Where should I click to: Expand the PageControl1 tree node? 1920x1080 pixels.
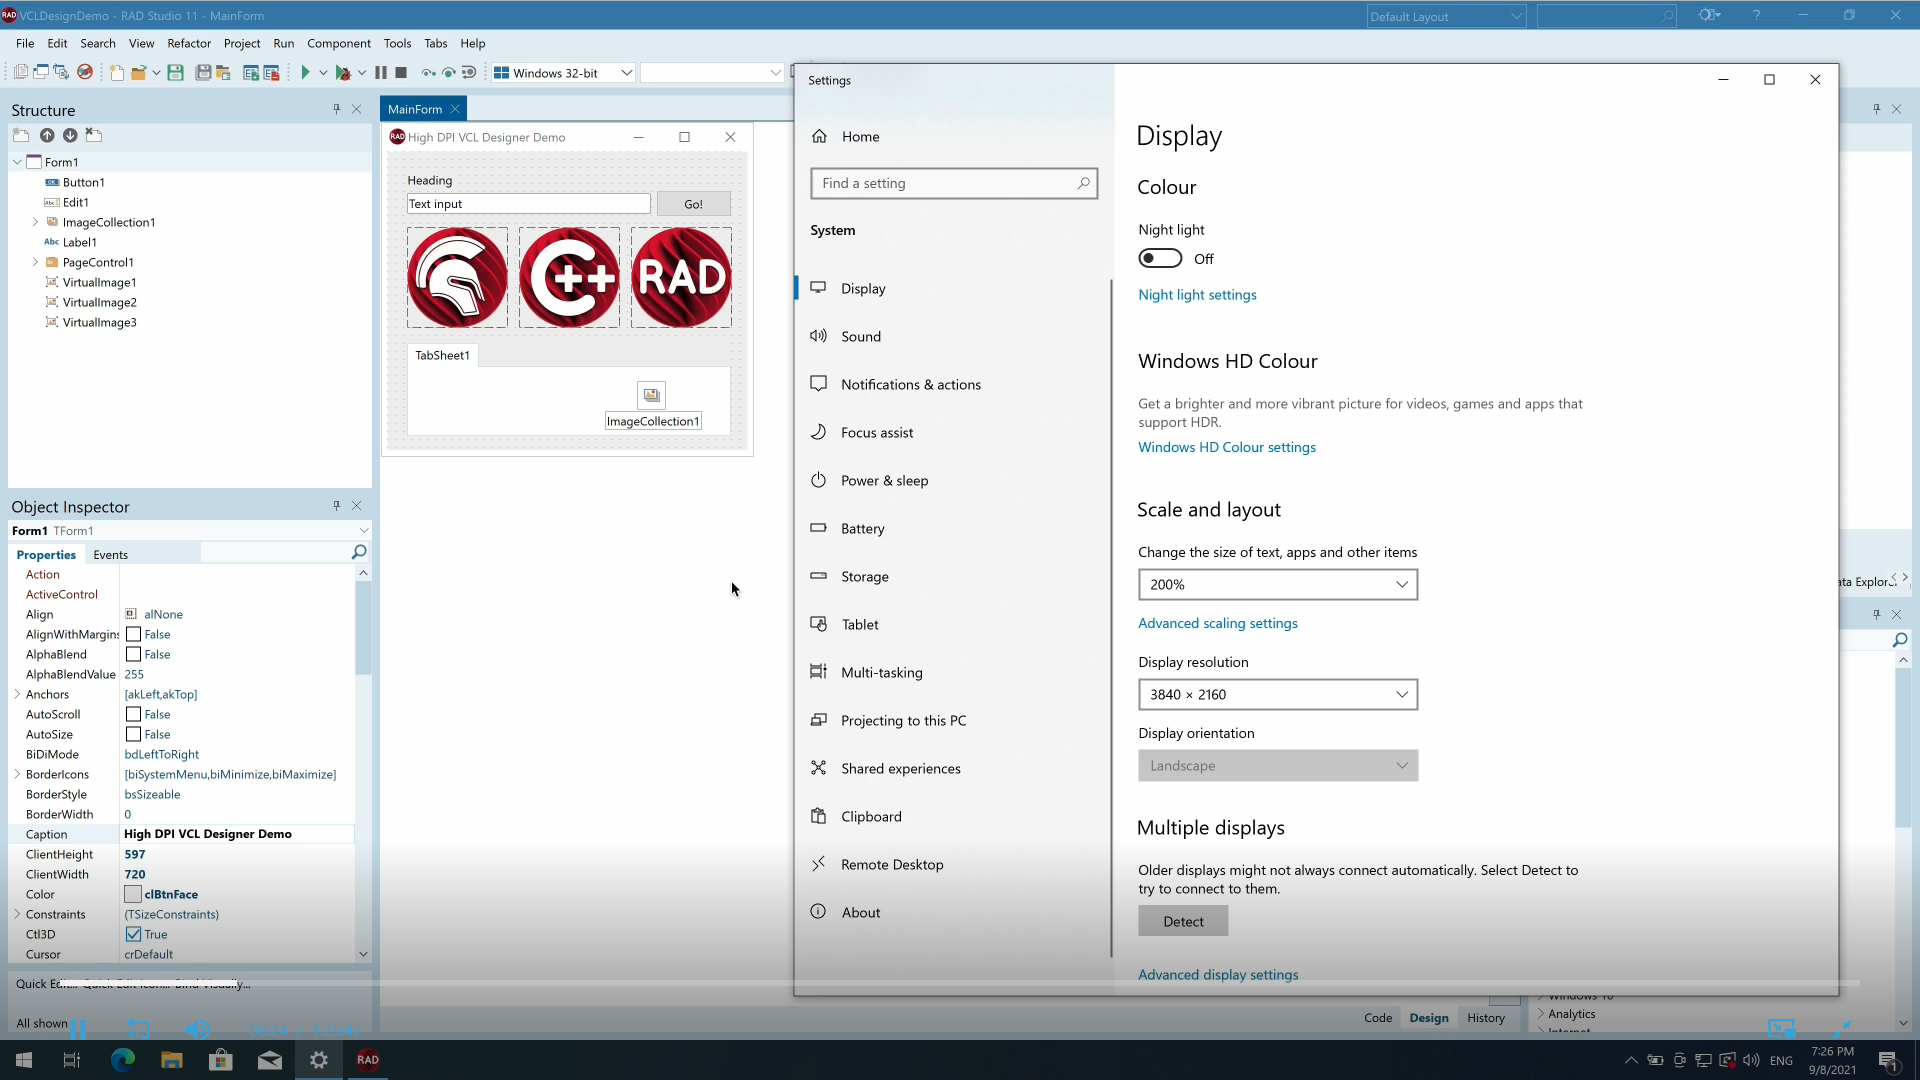pyautogui.click(x=35, y=262)
